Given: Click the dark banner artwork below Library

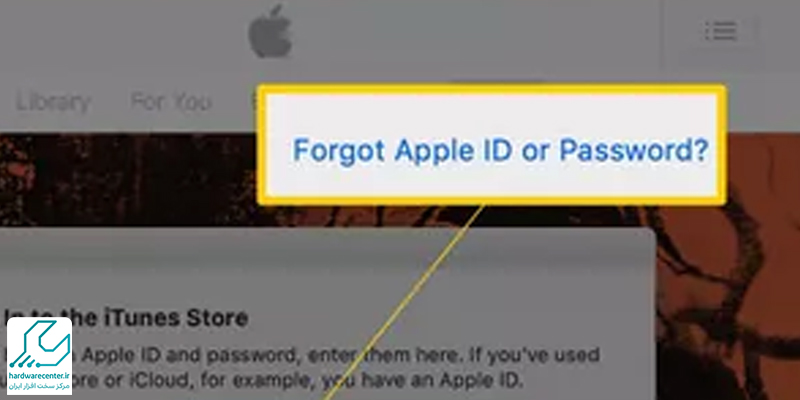Looking at the screenshot, I should pyautogui.click(x=128, y=179).
